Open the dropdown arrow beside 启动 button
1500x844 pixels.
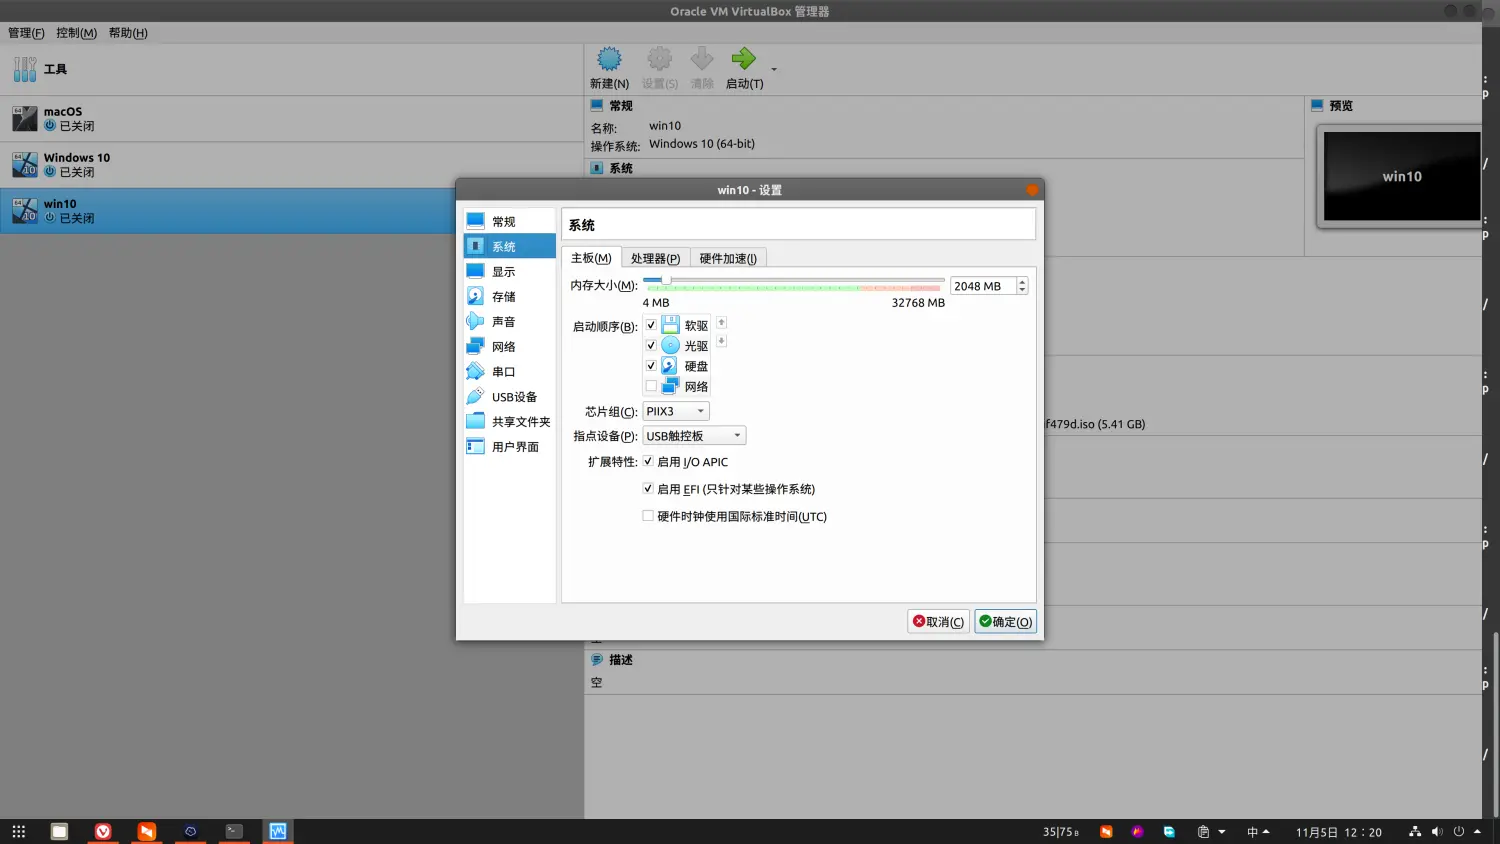(x=774, y=70)
